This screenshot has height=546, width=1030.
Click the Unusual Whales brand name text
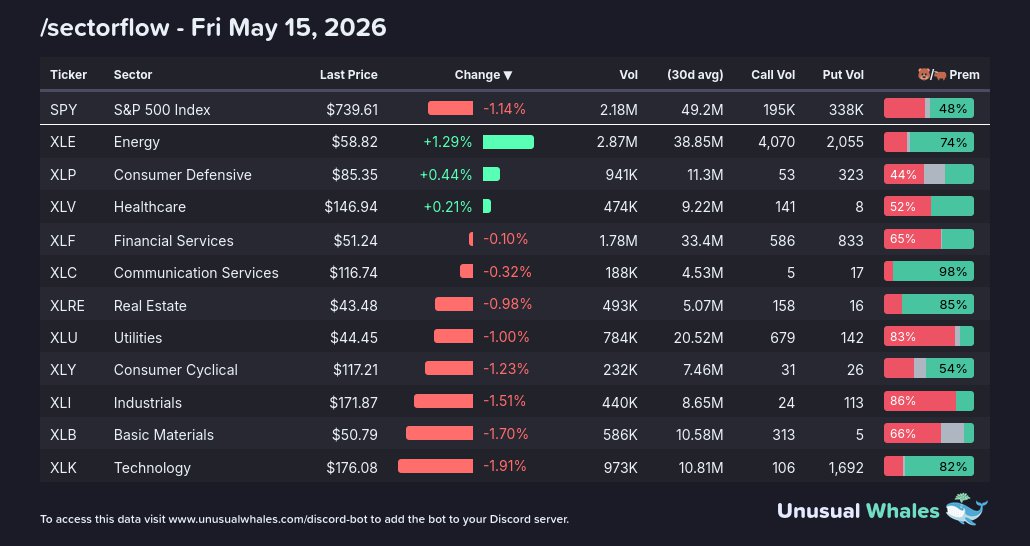(858, 511)
